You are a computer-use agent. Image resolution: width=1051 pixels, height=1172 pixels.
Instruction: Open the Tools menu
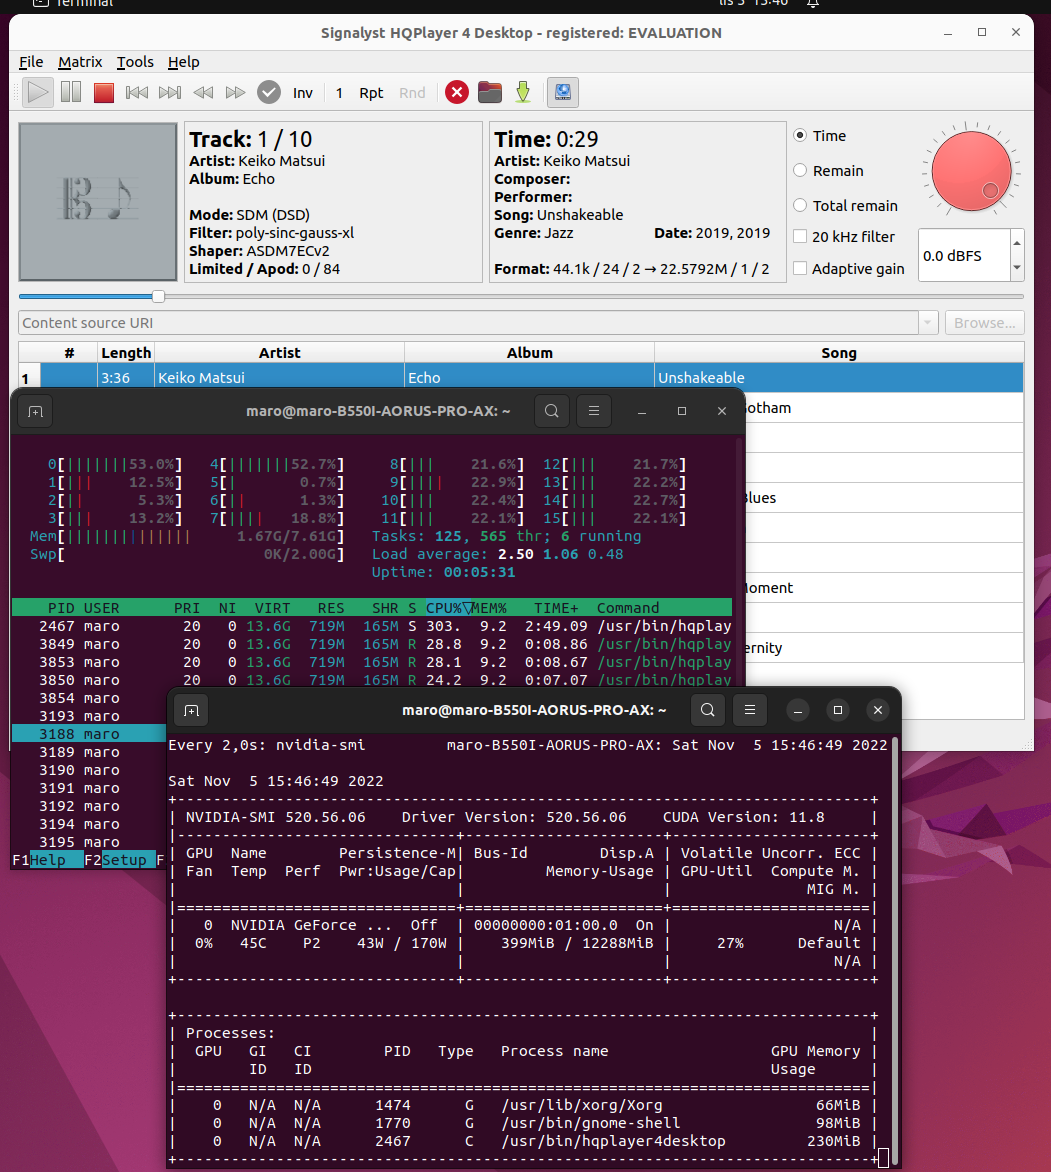135,62
